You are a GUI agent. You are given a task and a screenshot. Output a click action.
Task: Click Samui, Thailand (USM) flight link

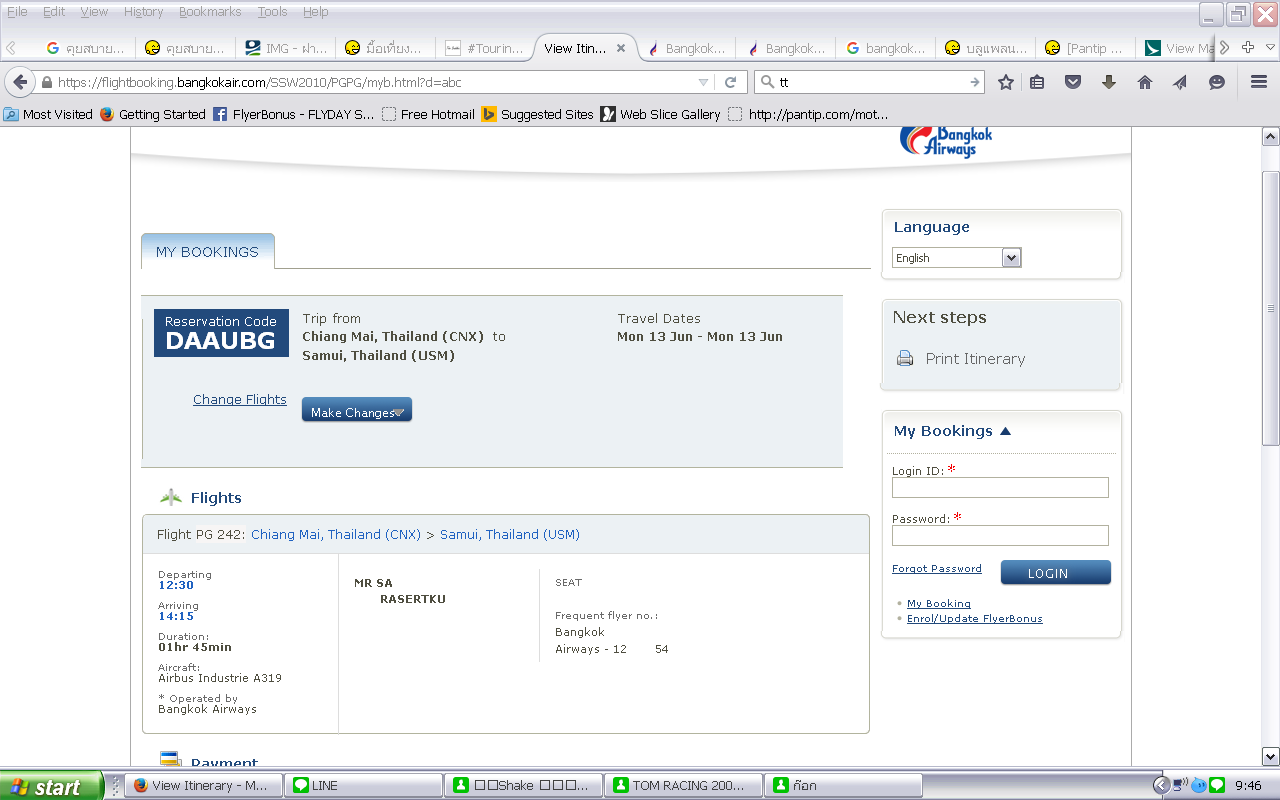(510, 534)
